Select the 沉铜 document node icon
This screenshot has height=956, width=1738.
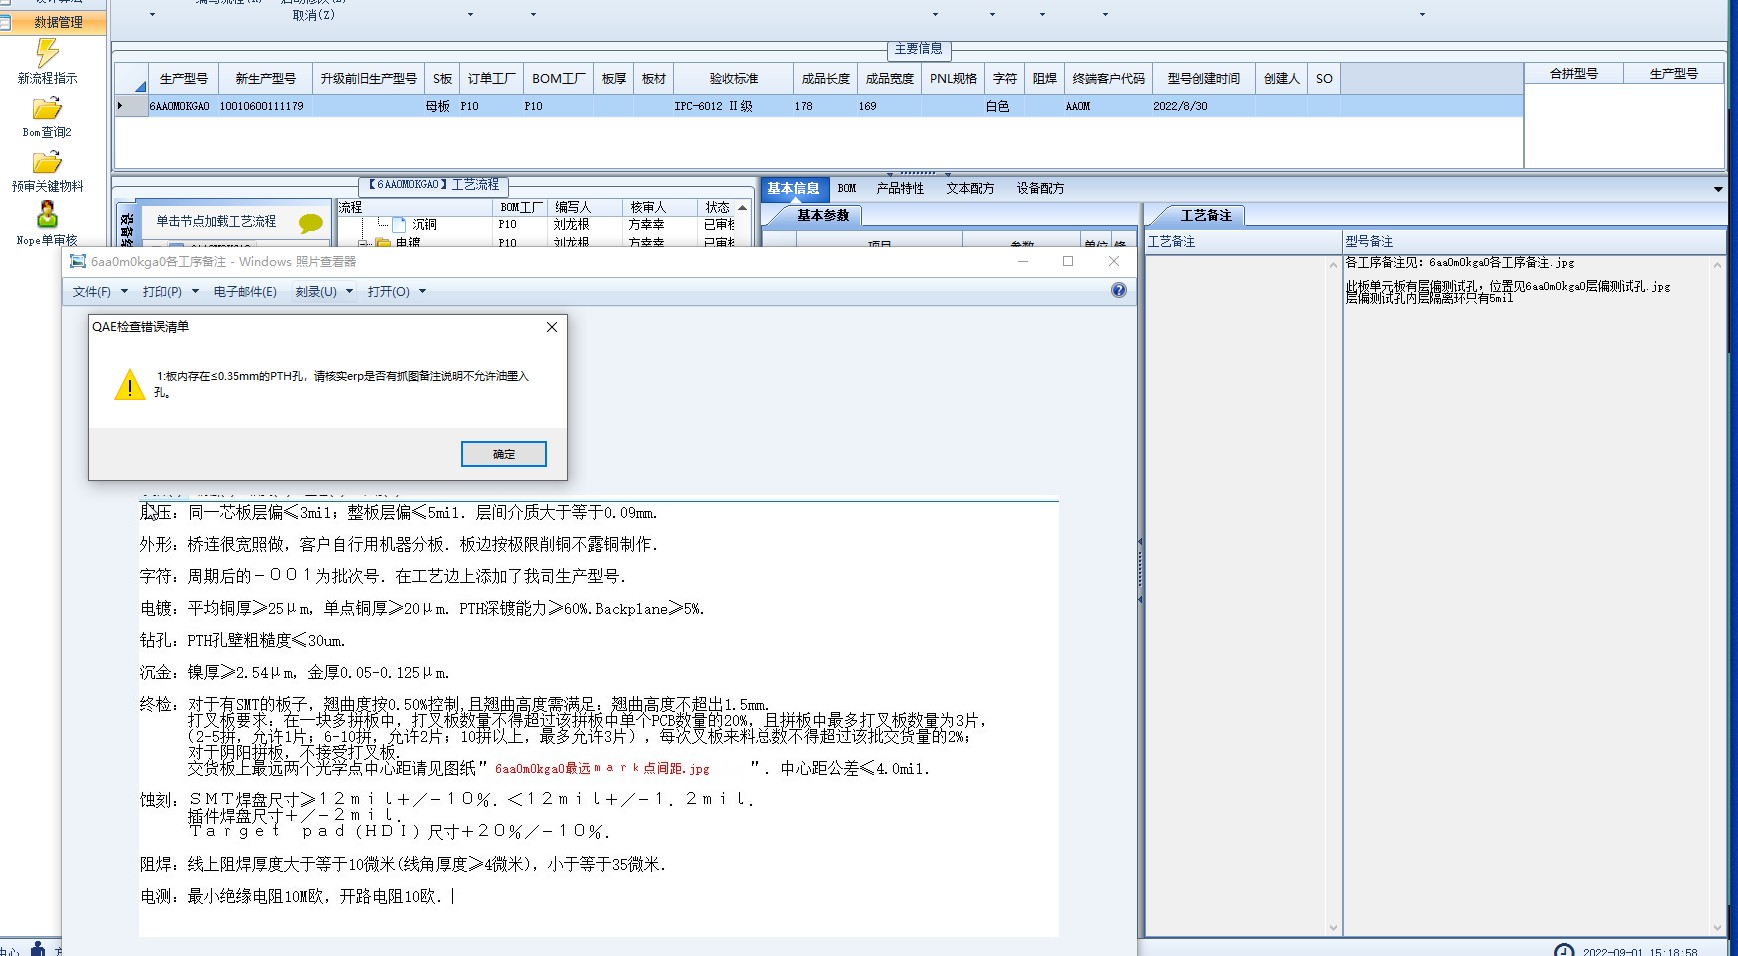click(x=400, y=225)
